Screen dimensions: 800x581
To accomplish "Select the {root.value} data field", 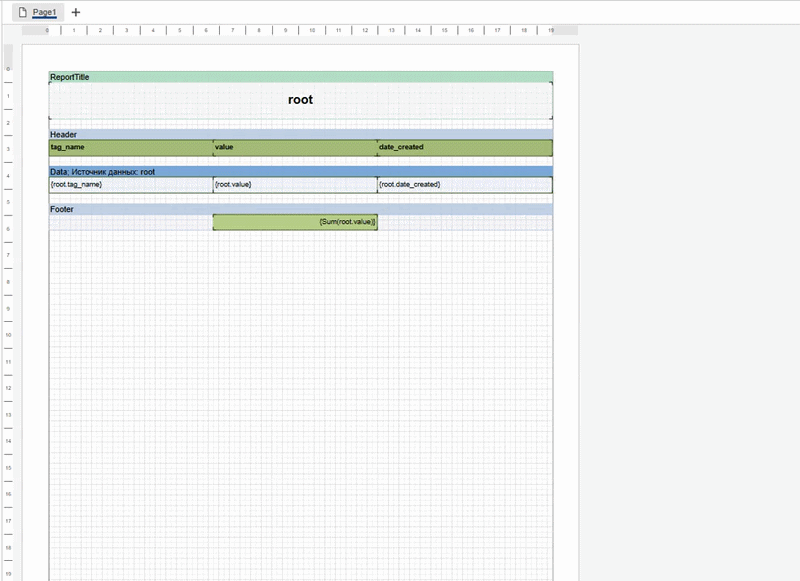I will 295,185.
